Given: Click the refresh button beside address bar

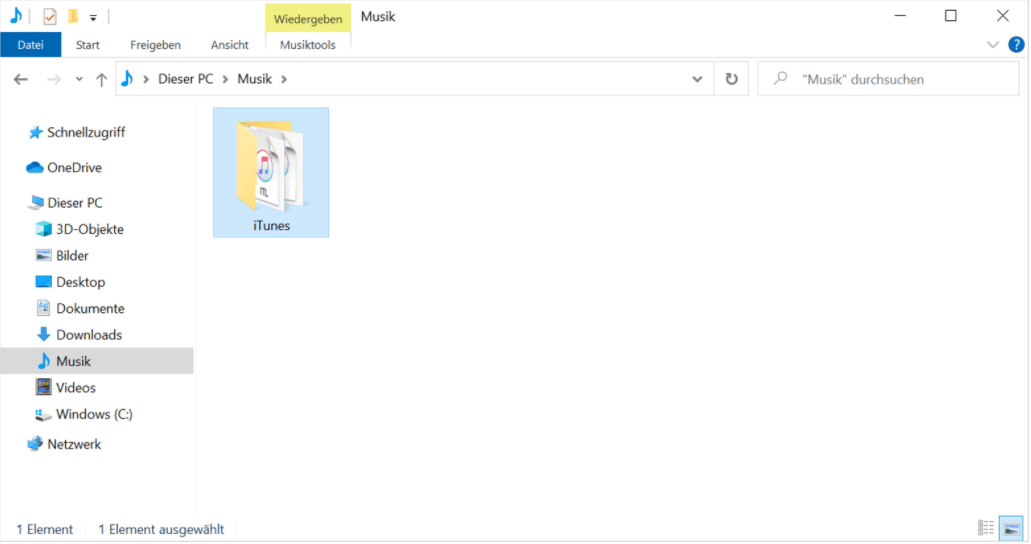Looking at the screenshot, I should pyautogui.click(x=731, y=79).
